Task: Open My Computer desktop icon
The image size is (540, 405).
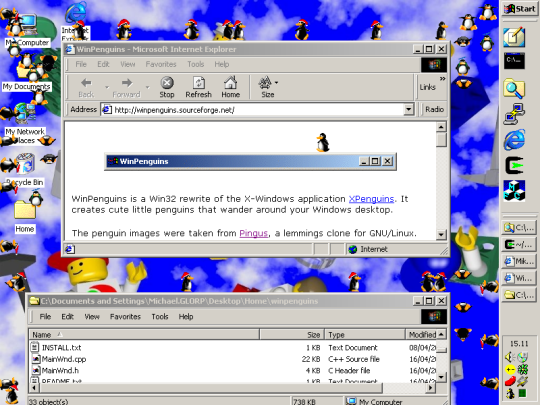Action: [27, 30]
